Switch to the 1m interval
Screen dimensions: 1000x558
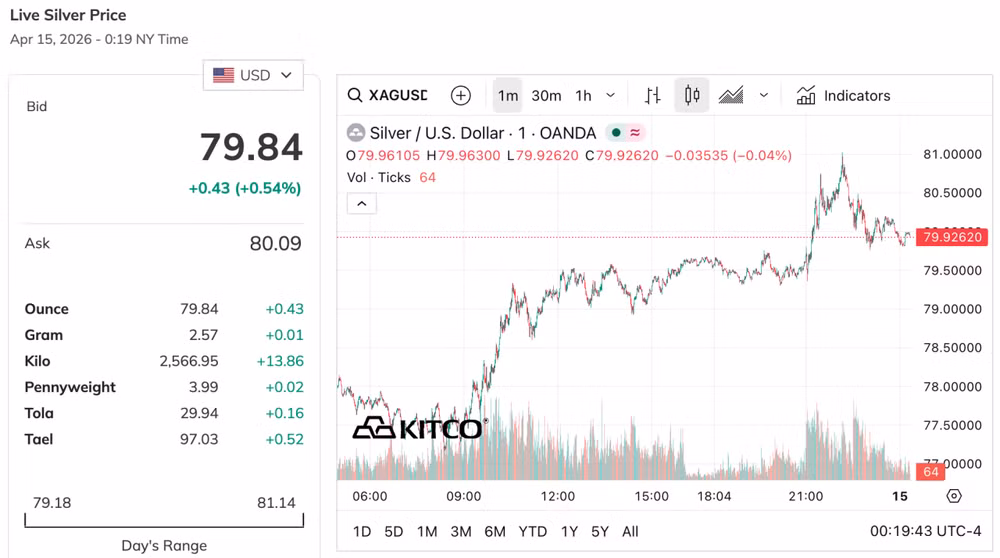pyautogui.click(x=508, y=96)
